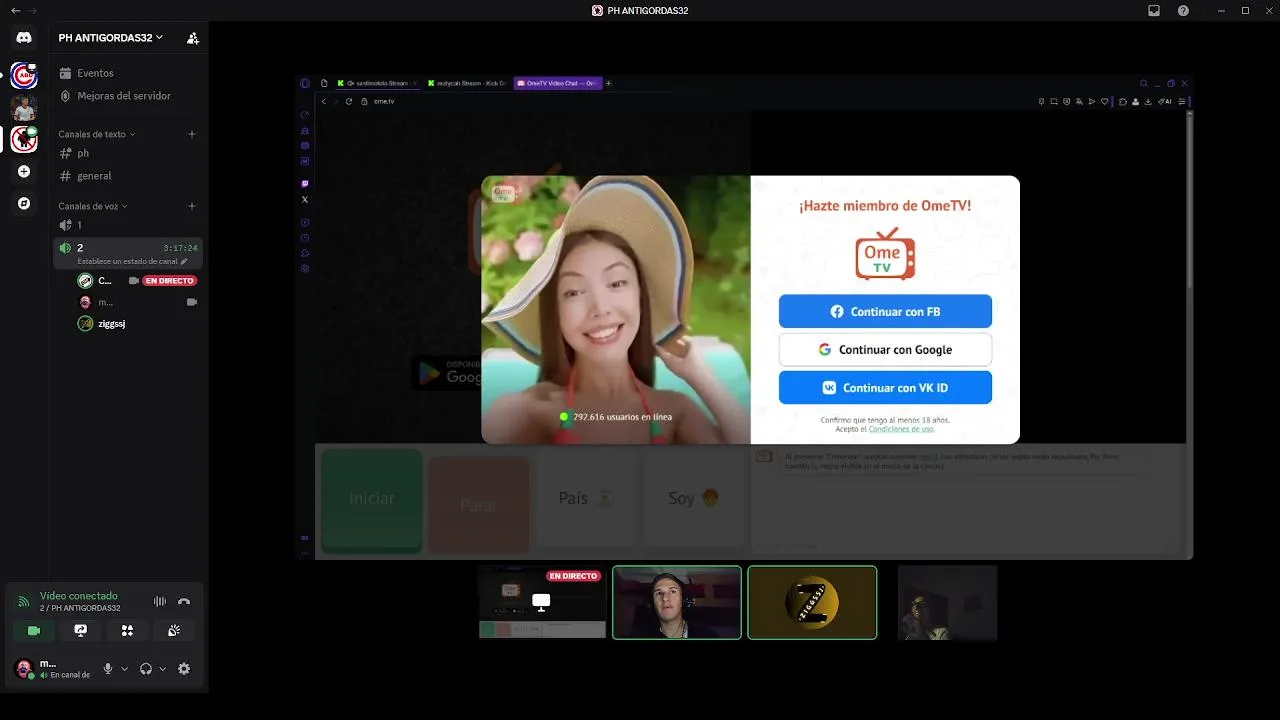Open a new tab in streamed browser
The width and height of the screenshot is (1280, 720).
point(608,83)
